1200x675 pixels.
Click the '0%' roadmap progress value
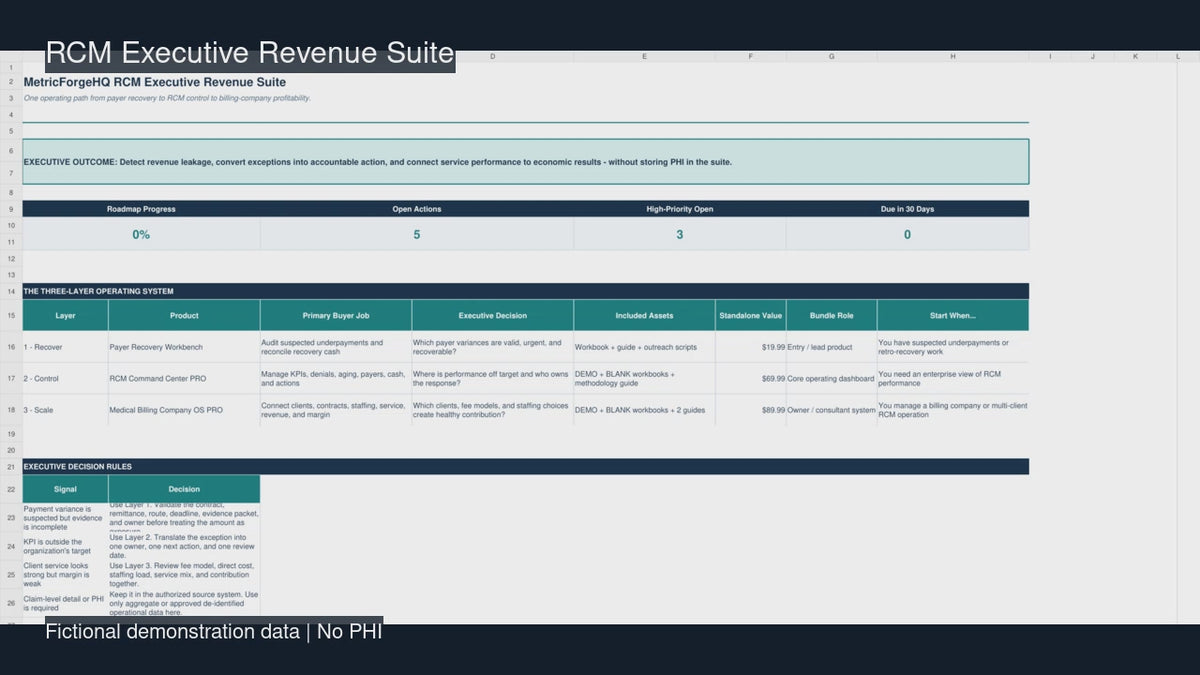coord(141,234)
